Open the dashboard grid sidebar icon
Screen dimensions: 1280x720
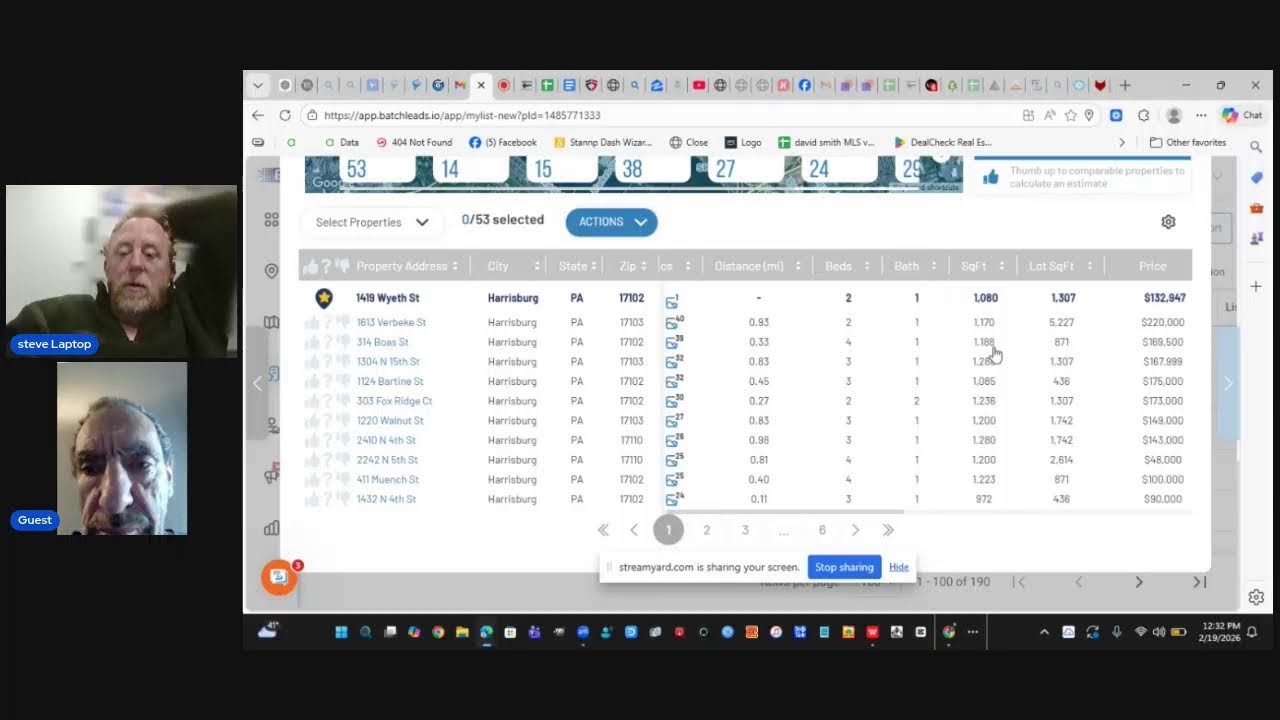pyautogui.click(x=271, y=220)
